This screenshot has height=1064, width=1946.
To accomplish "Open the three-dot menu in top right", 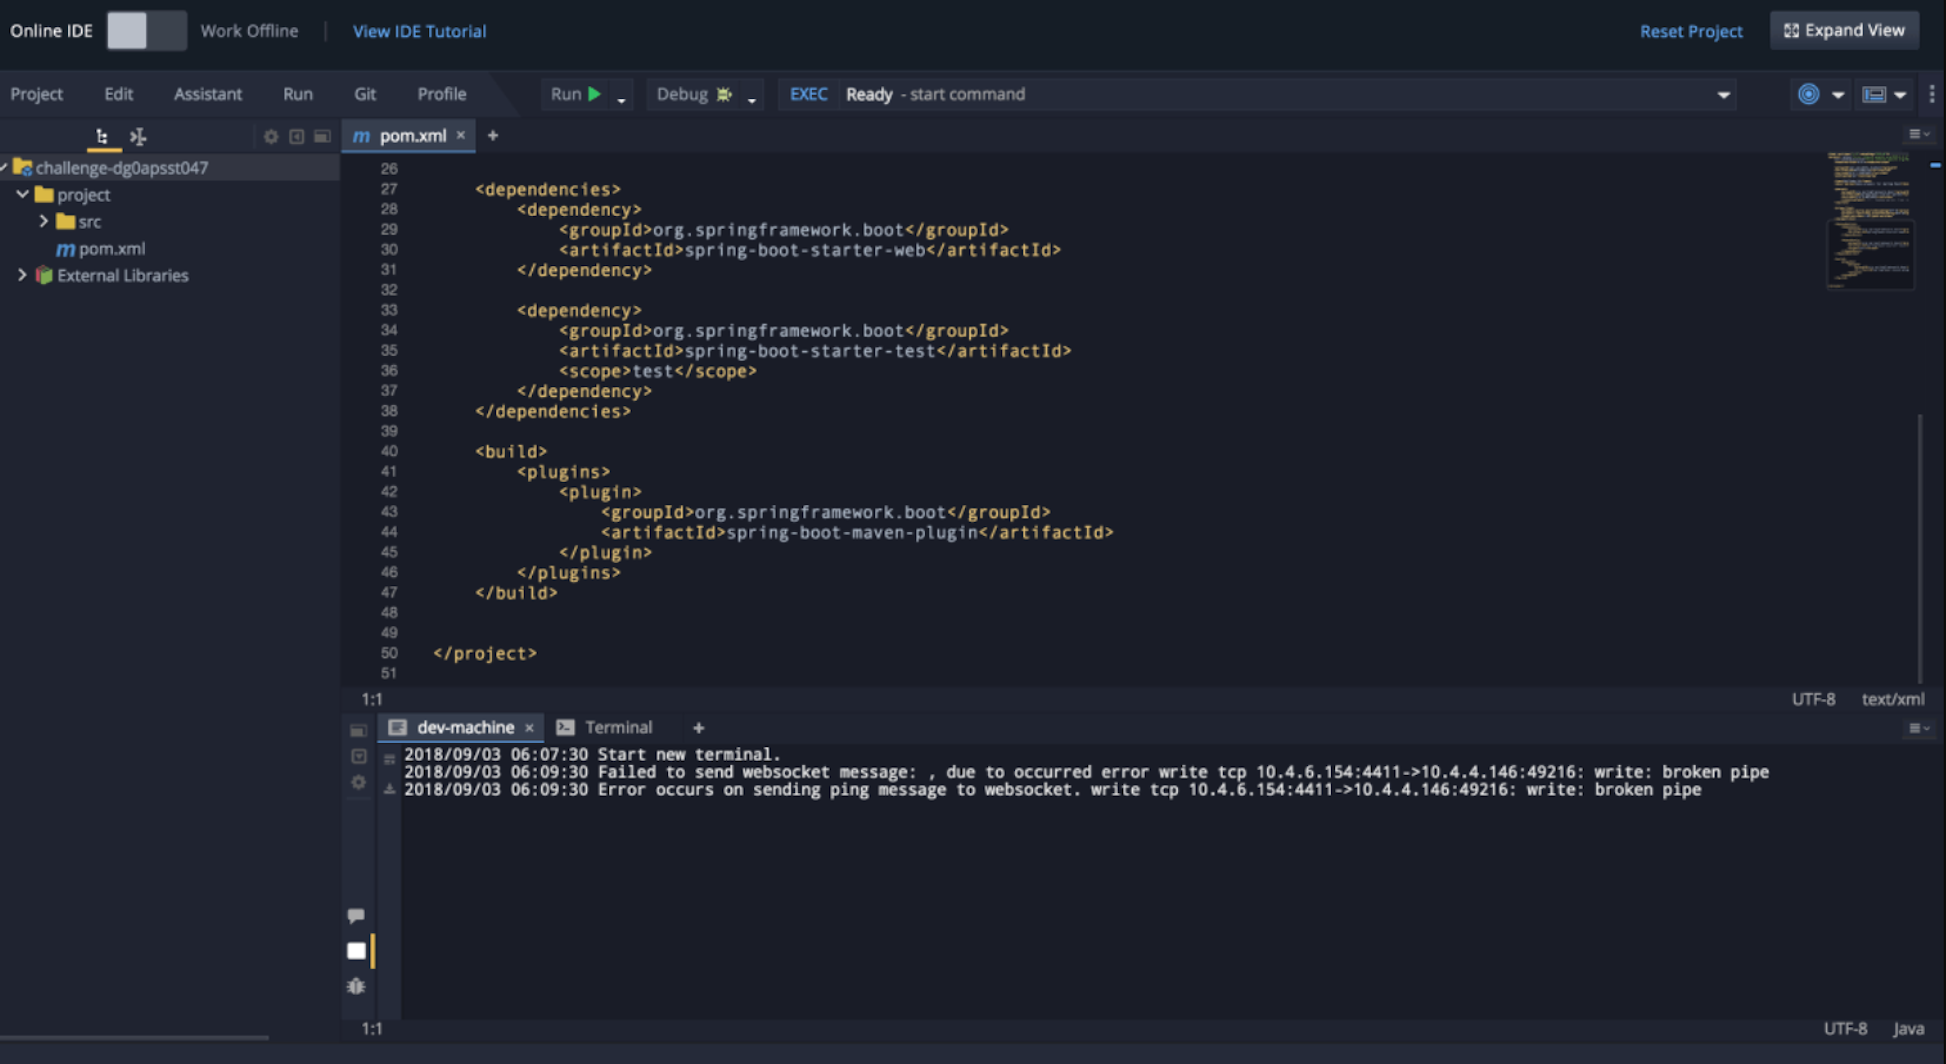I will (x=1933, y=93).
